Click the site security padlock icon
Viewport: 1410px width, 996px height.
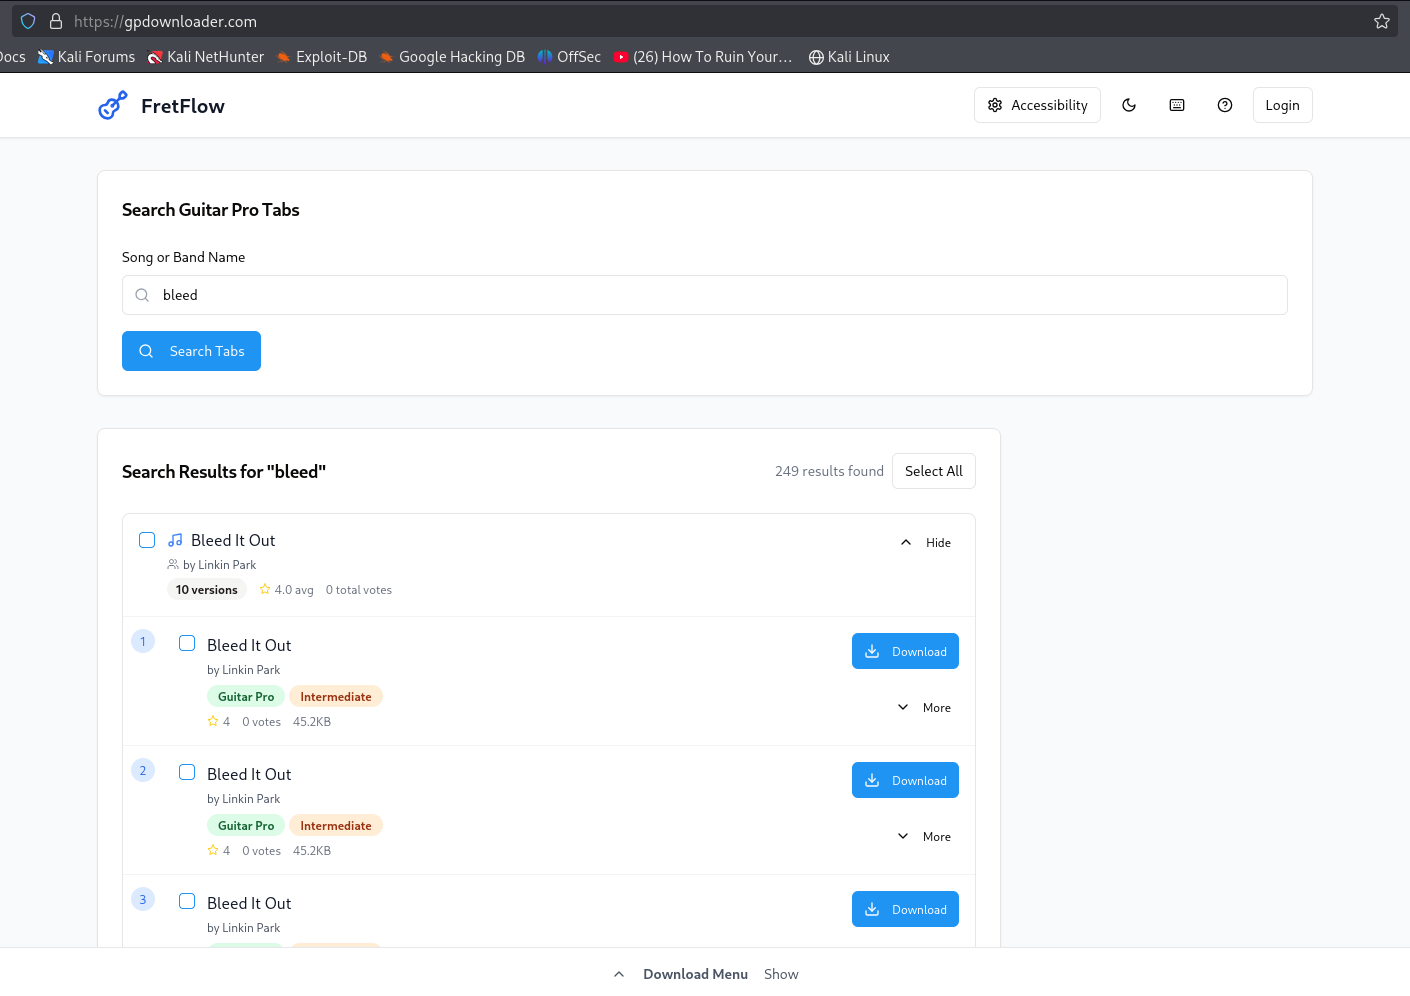(x=56, y=21)
